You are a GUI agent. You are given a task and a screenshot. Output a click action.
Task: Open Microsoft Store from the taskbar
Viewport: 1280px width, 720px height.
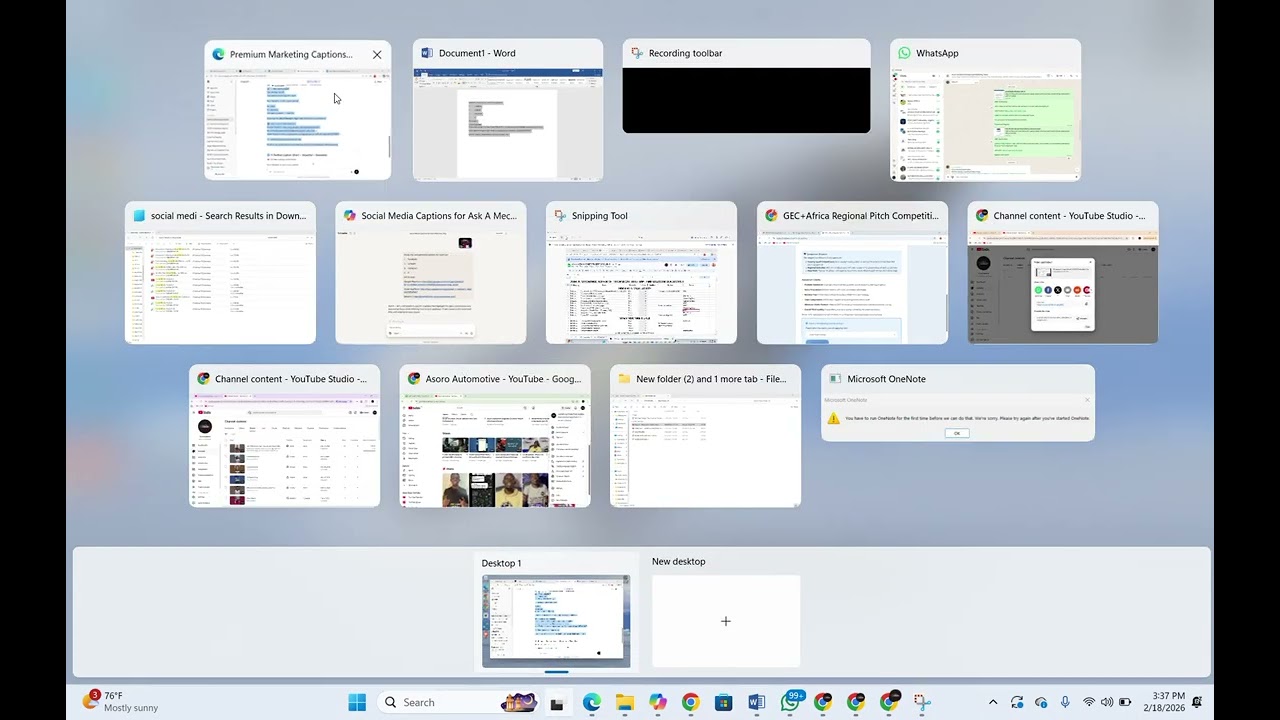723,702
